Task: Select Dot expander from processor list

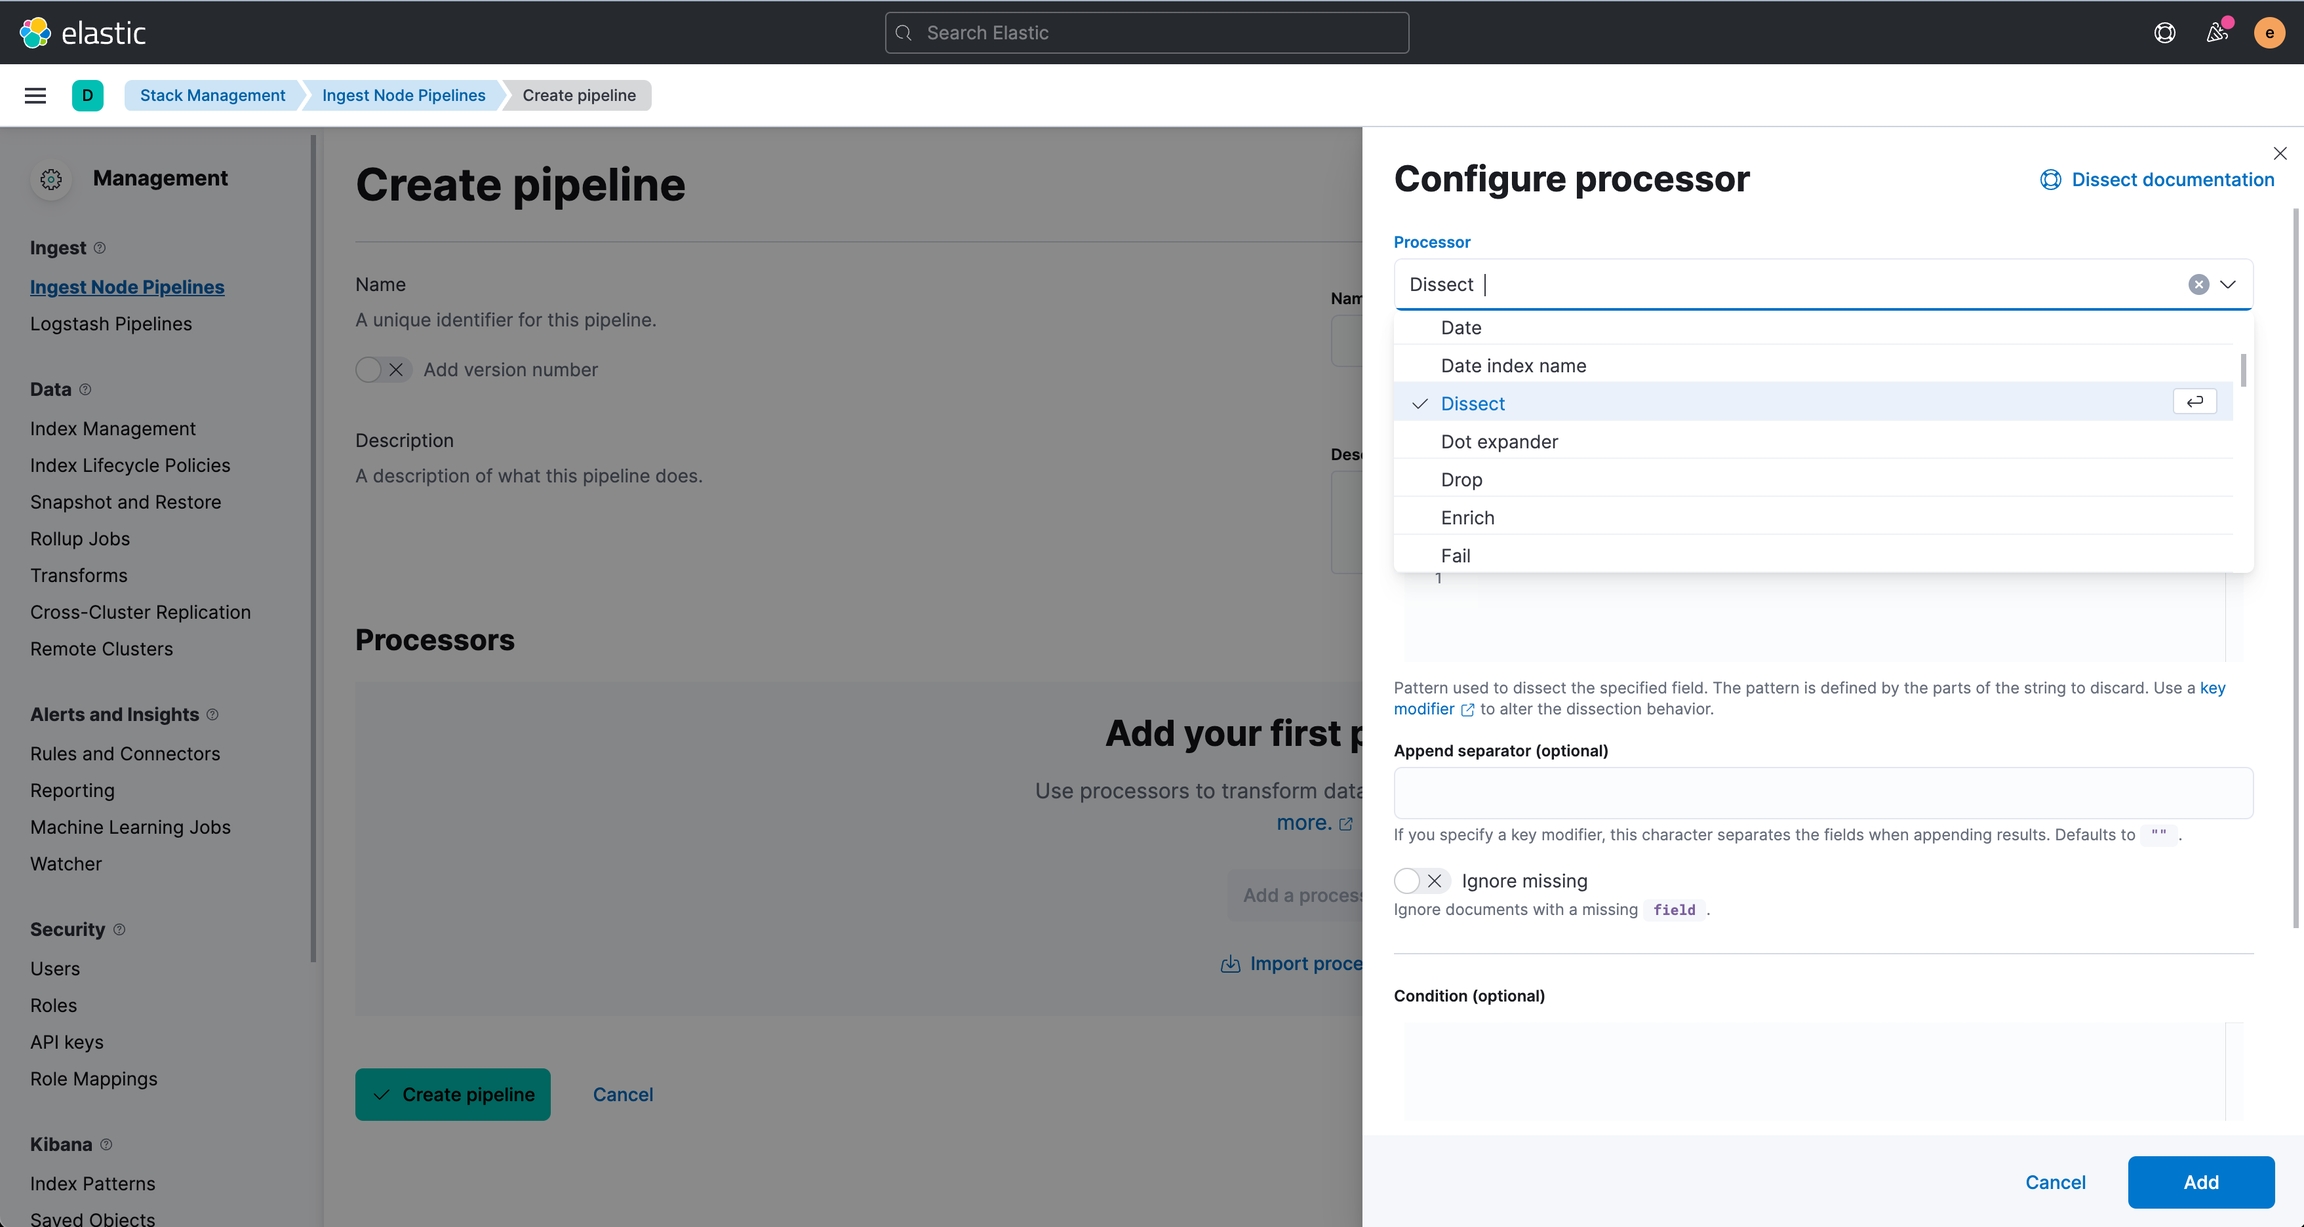Action: pyautogui.click(x=1498, y=442)
